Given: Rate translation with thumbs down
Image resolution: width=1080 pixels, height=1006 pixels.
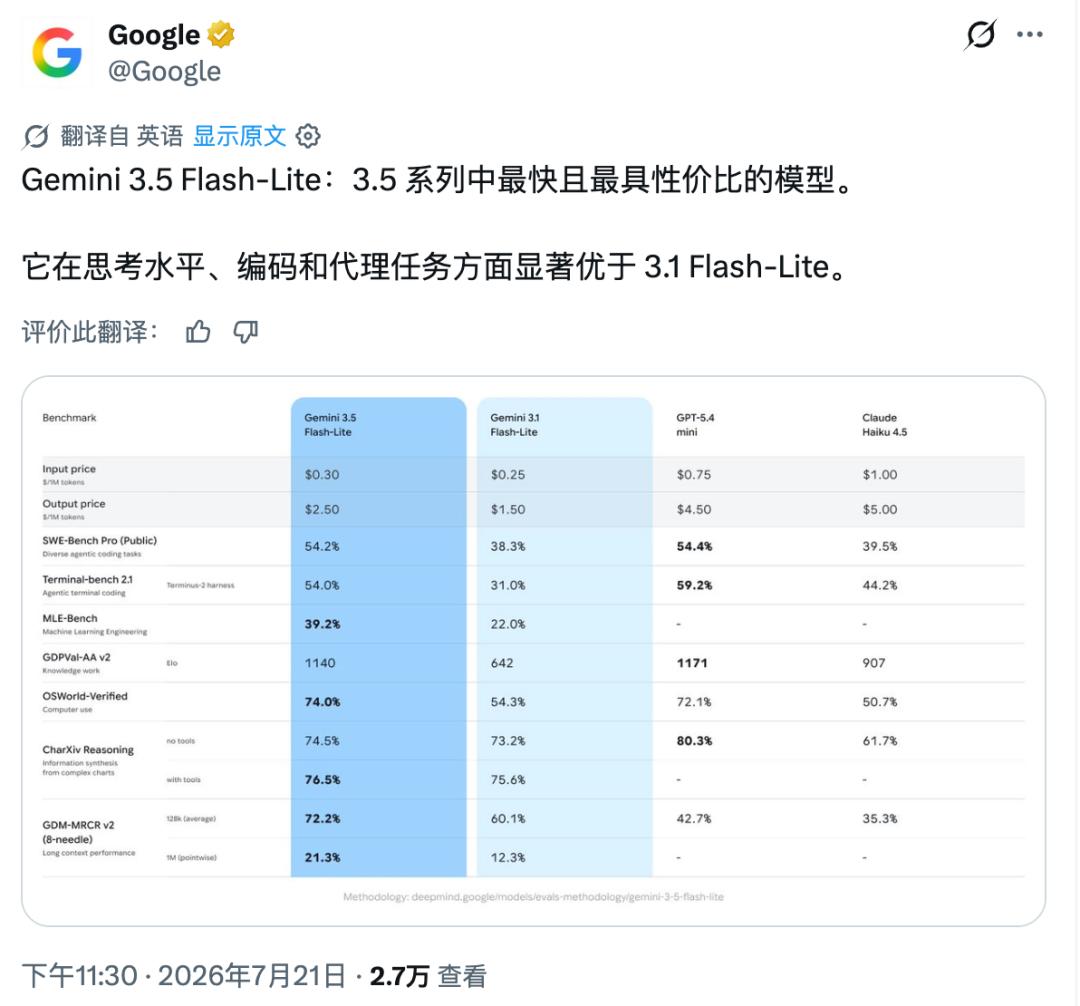Looking at the screenshot, I should pos(245,332).
